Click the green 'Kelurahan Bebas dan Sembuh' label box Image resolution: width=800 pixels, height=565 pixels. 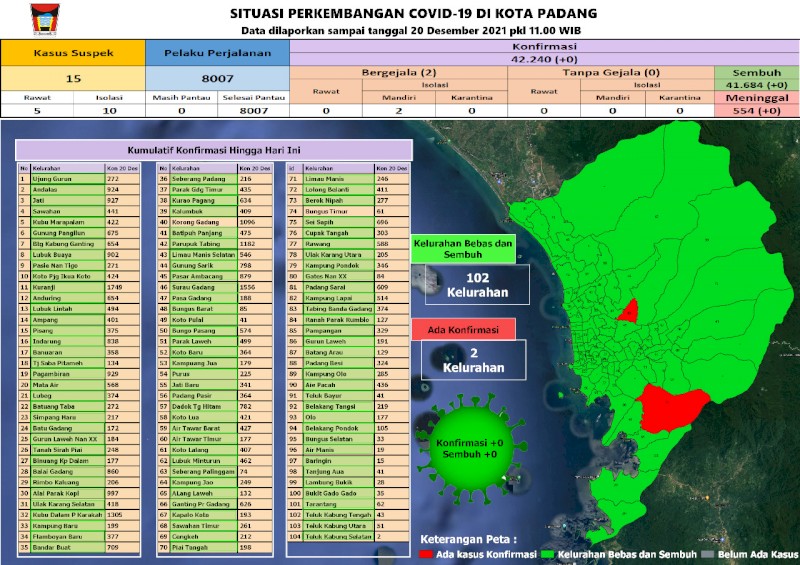(x=463, y=249)
